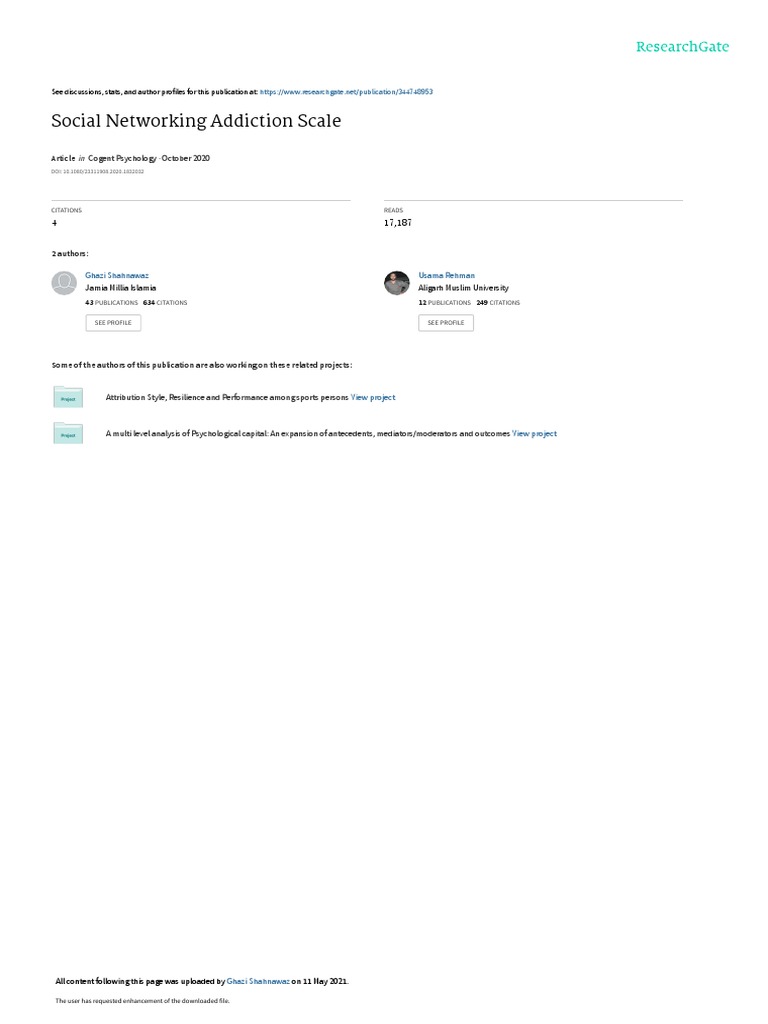Click the ResearchGate logo
The width and height of the screenshot is (768, 1024).
682,46
